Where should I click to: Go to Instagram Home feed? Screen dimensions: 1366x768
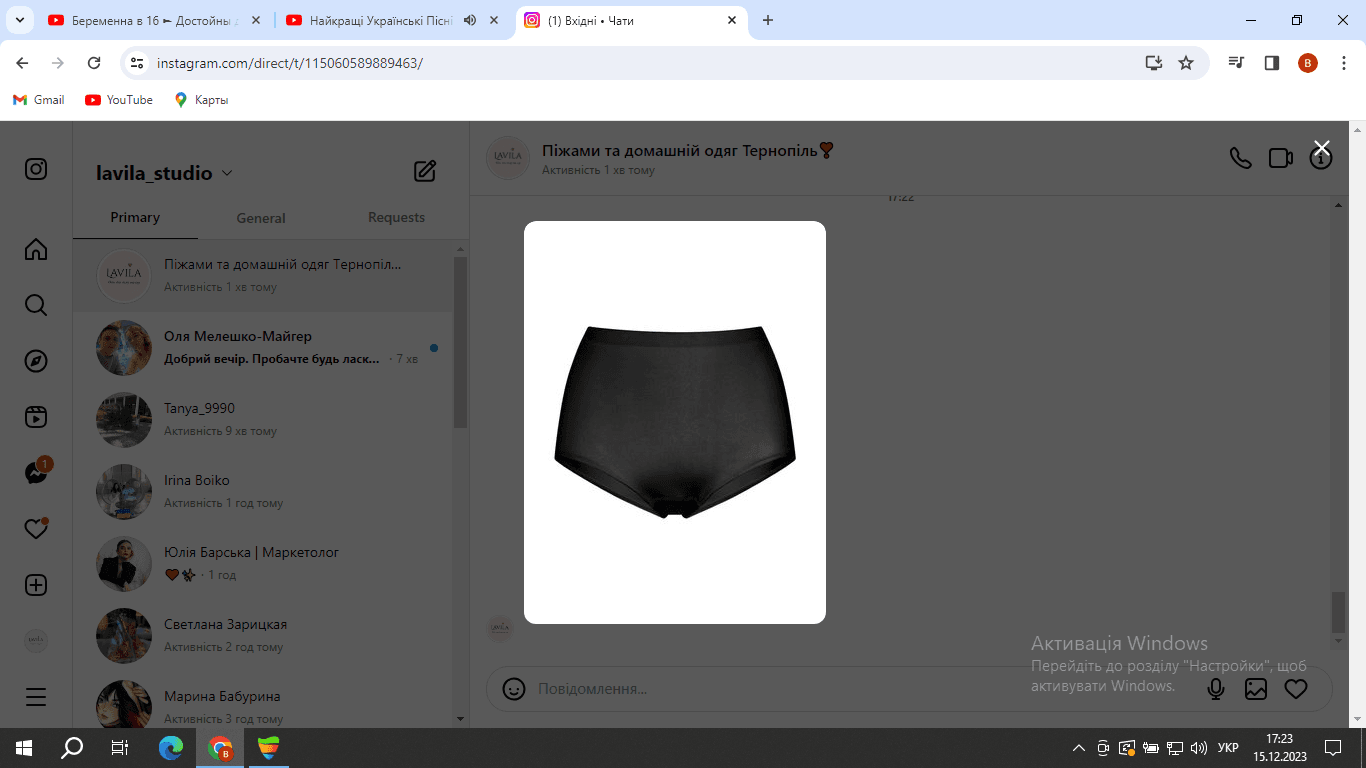coord(36,249)
